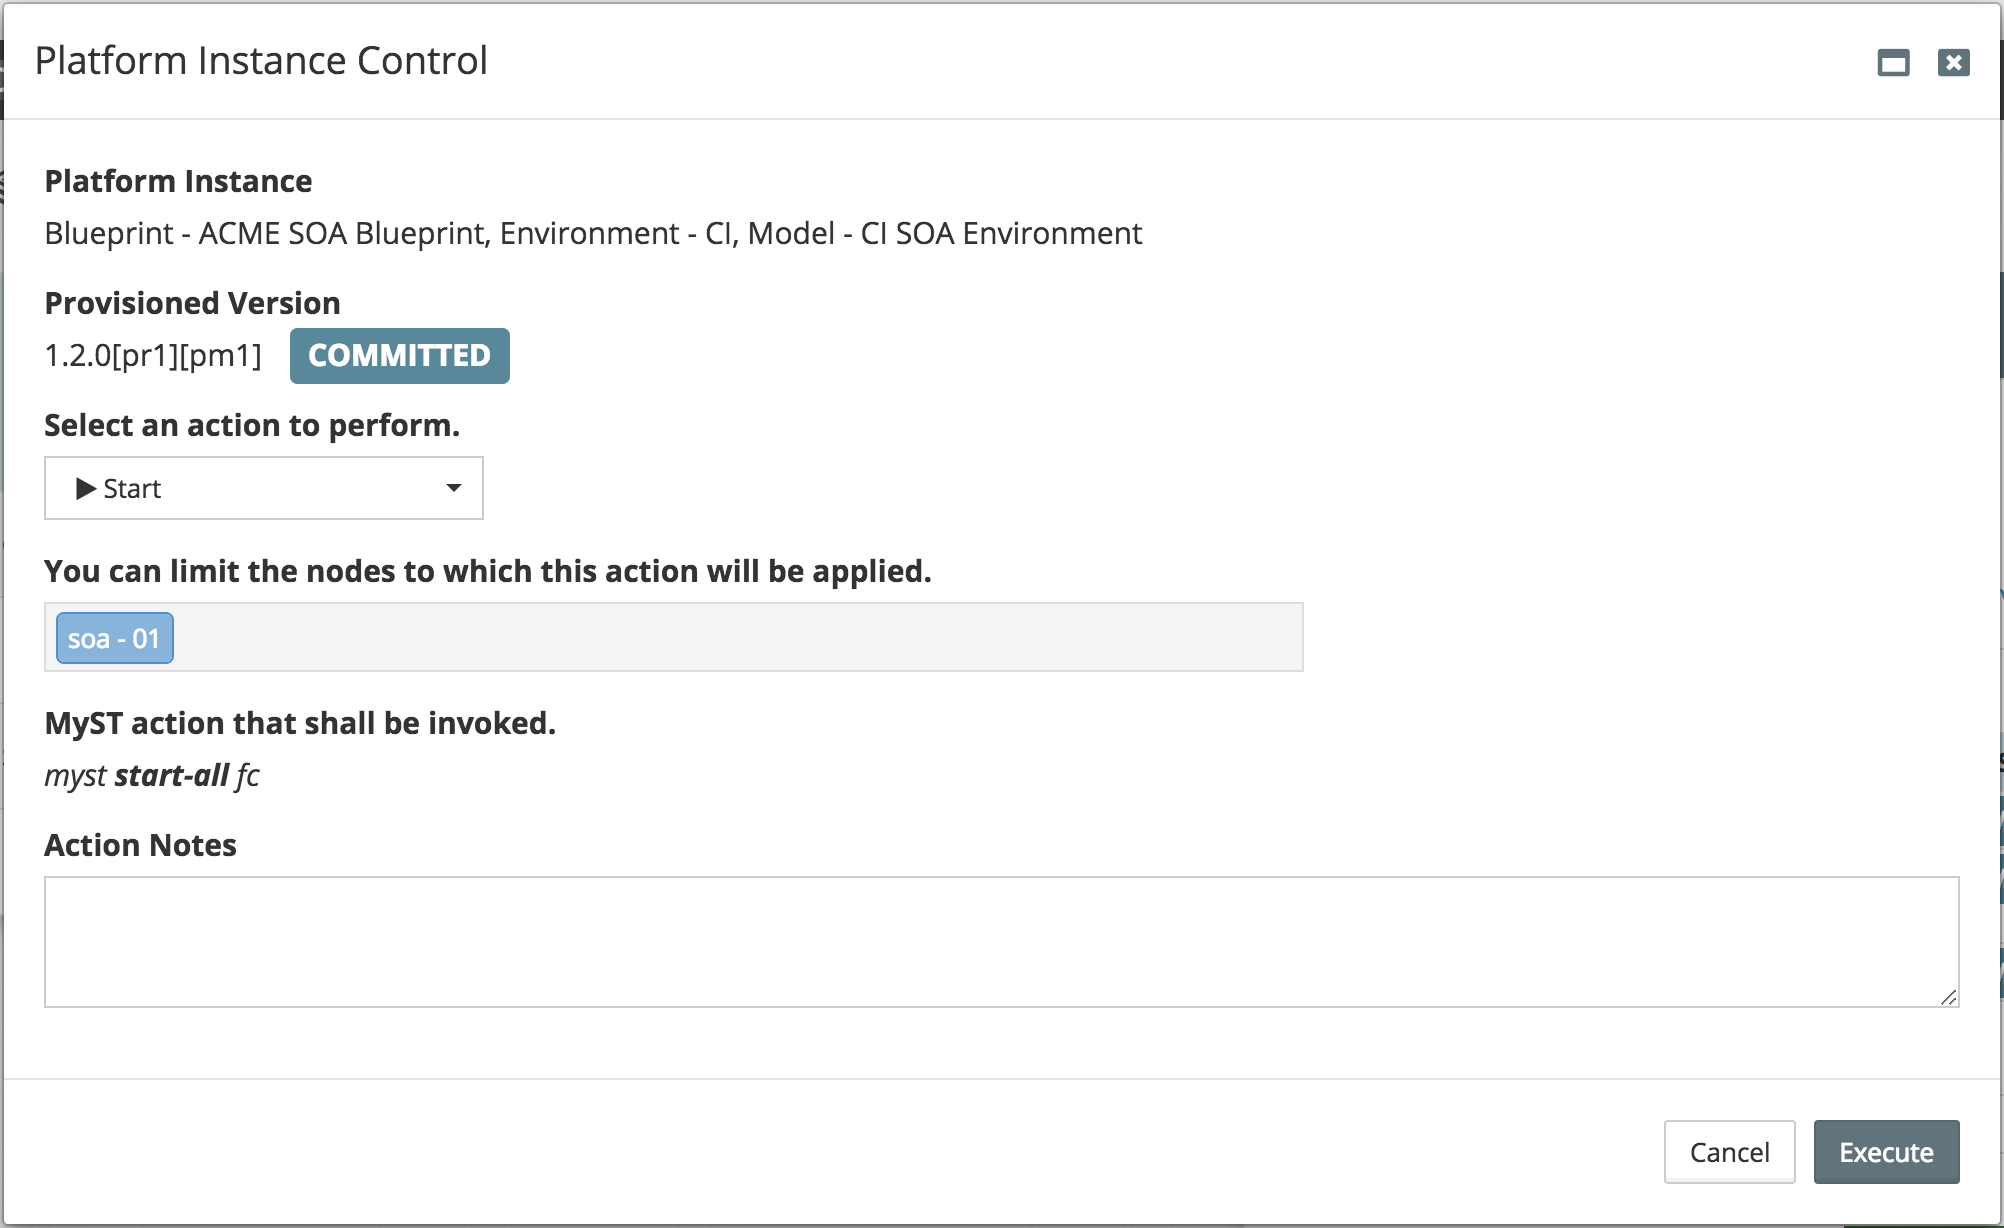The image size is (2004, 1228).
Task: Close the dialog with the X icon
Action: [x=1953, y=63]
